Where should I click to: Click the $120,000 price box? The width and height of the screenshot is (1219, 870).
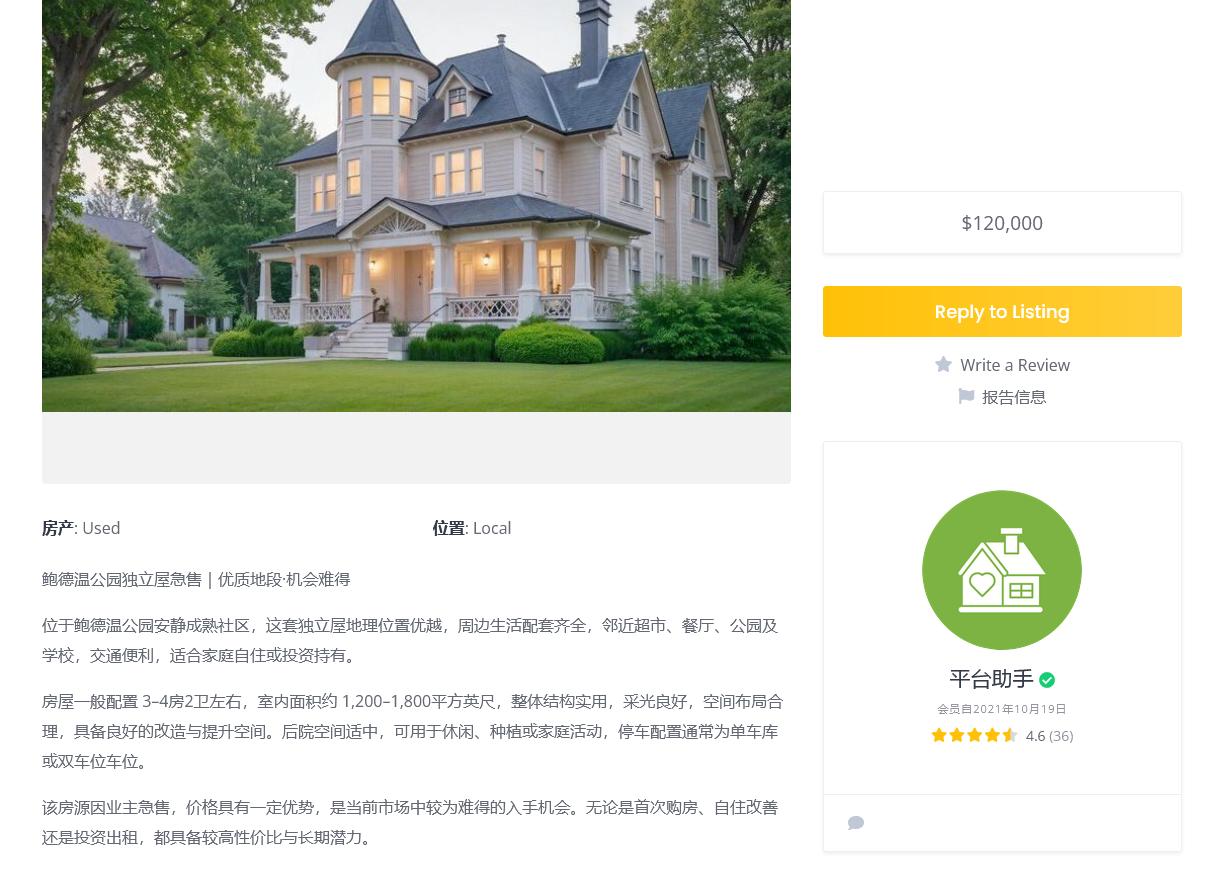[x=1002, y=223]
